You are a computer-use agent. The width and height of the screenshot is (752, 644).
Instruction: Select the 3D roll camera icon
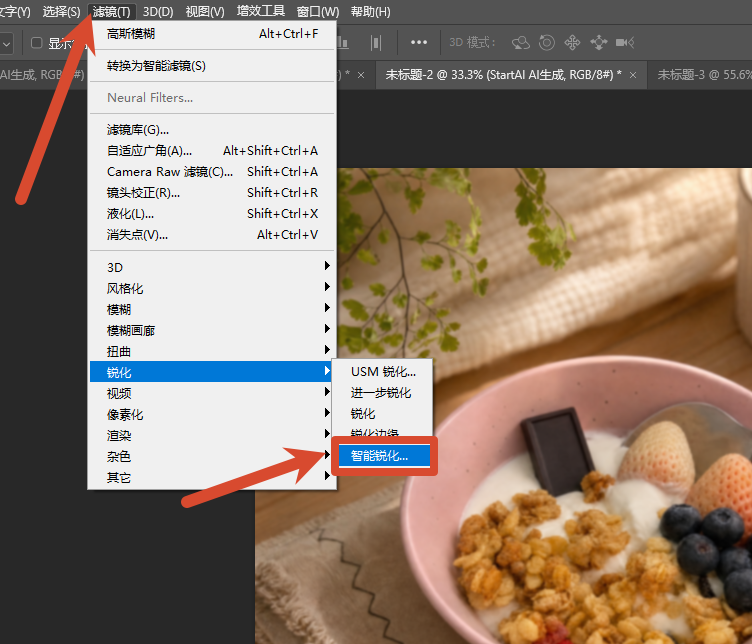pos(547,43)
